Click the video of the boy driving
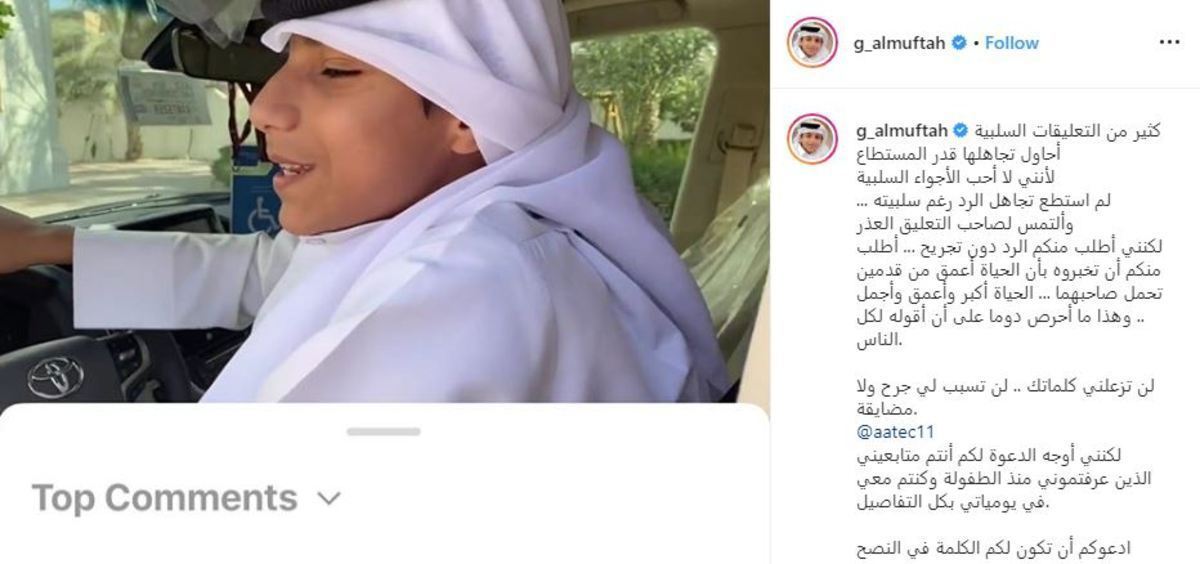The width and height of the screenshot is (1200, 564). (384, 200)
